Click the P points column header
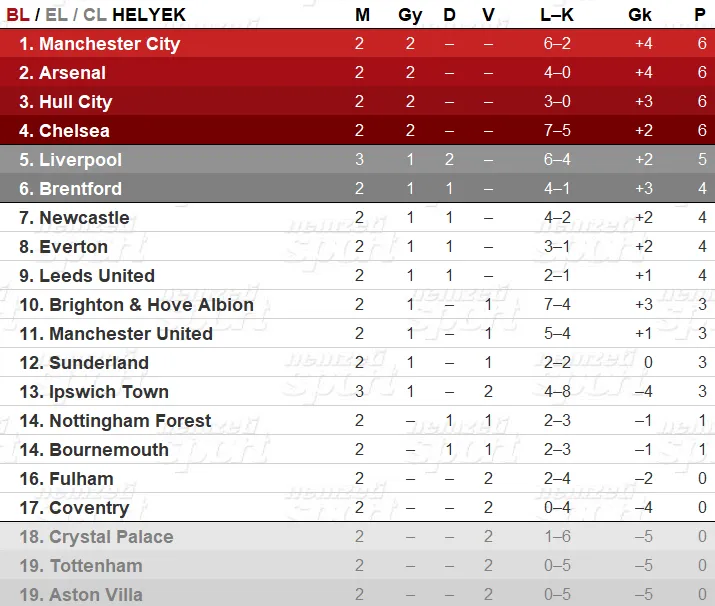The width and height of the screenshot is (715, 606). pos(700,15)
